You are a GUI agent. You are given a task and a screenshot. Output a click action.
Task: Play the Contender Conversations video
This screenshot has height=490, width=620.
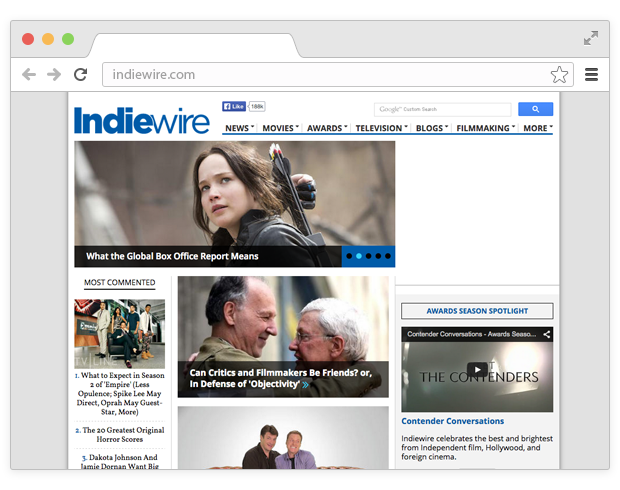pos(477,369)
